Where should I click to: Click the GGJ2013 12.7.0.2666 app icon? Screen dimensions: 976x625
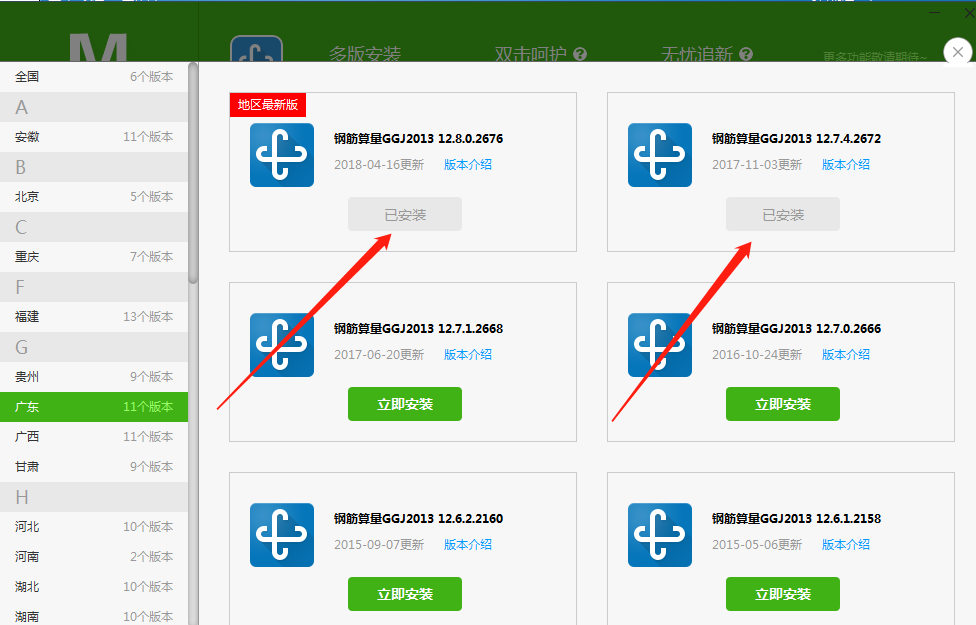660,345
